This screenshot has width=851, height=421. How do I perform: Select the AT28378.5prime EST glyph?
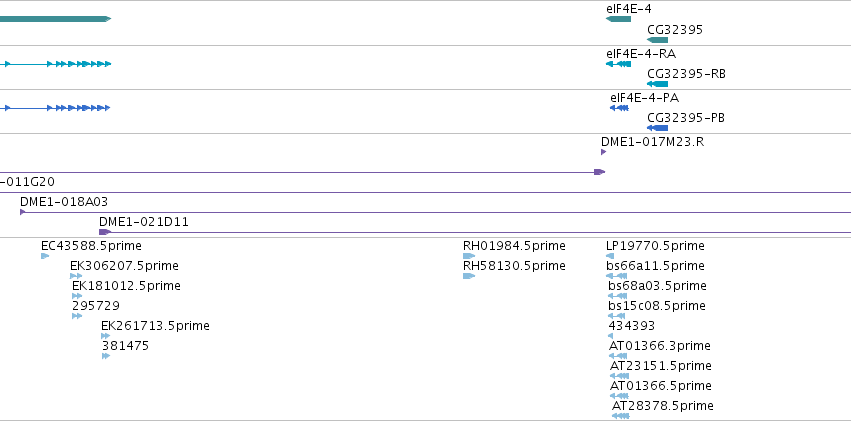[621, 416]
